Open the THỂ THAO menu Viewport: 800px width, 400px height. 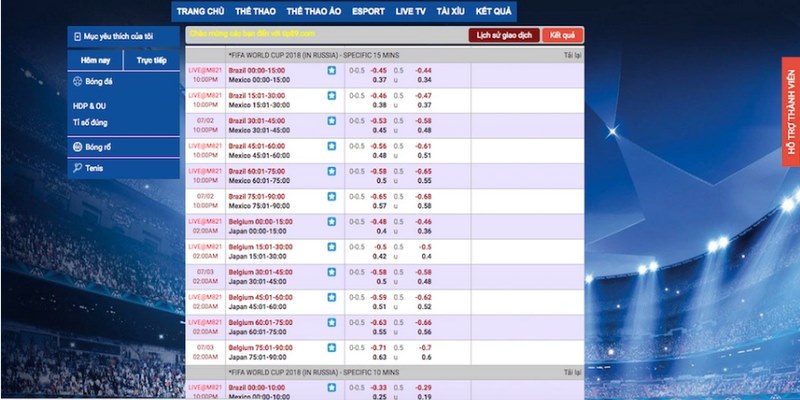point(255,11)
